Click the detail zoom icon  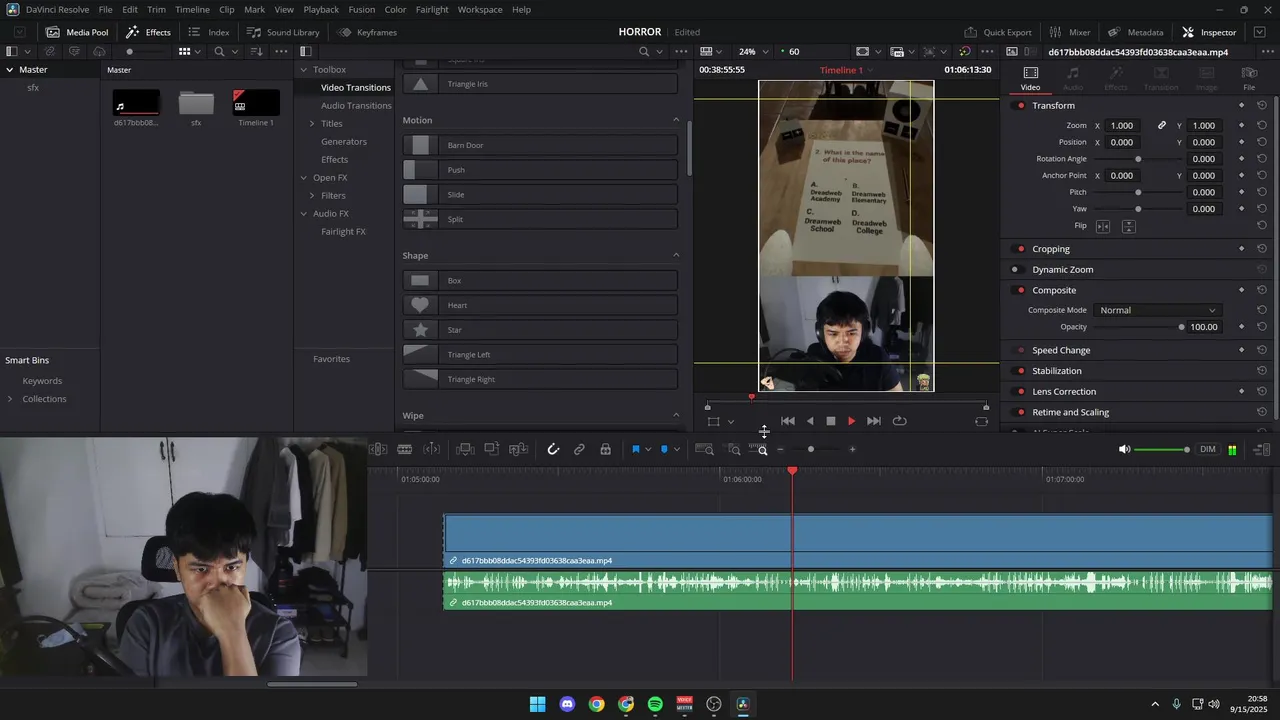(x=734, y=450)
